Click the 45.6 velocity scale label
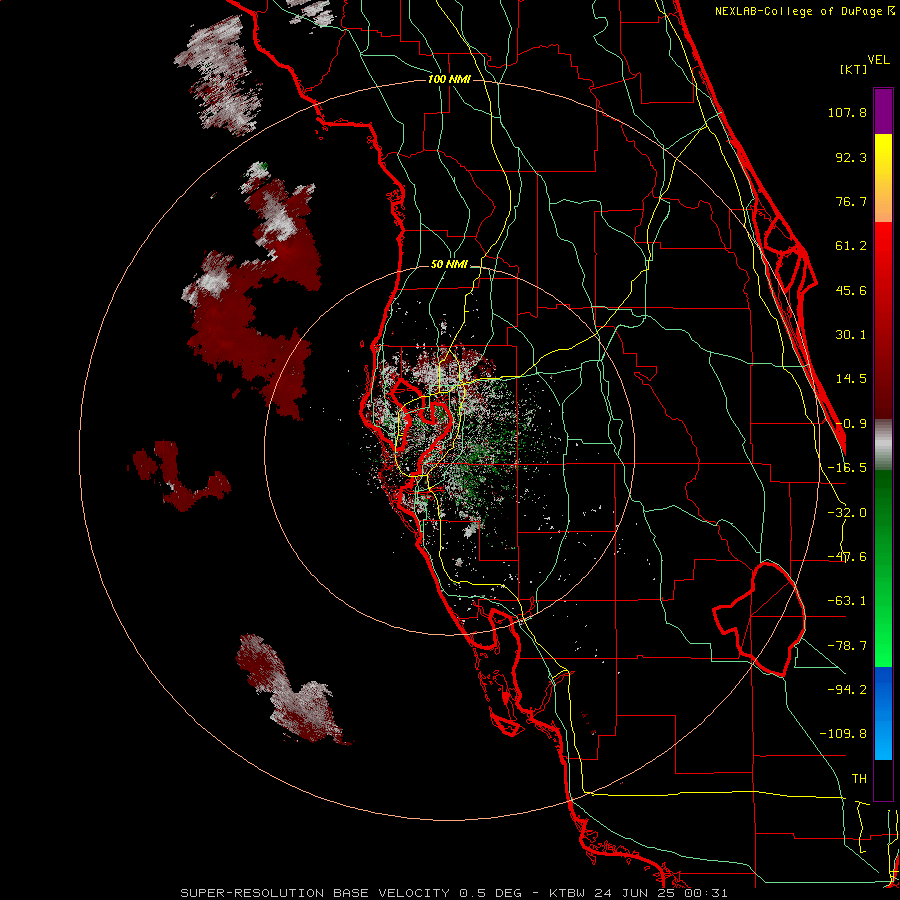 click(851, 290)
